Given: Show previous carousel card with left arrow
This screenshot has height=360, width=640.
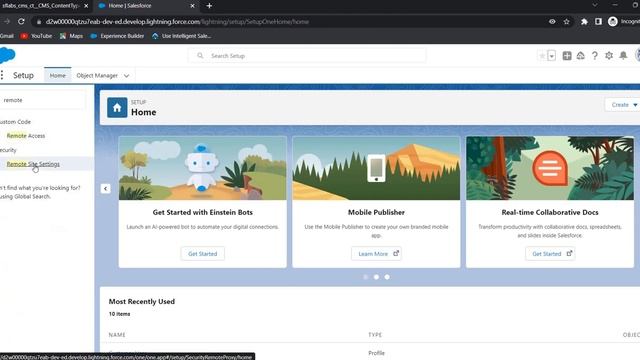Looking at the screenshot, I should click(105, 189).
